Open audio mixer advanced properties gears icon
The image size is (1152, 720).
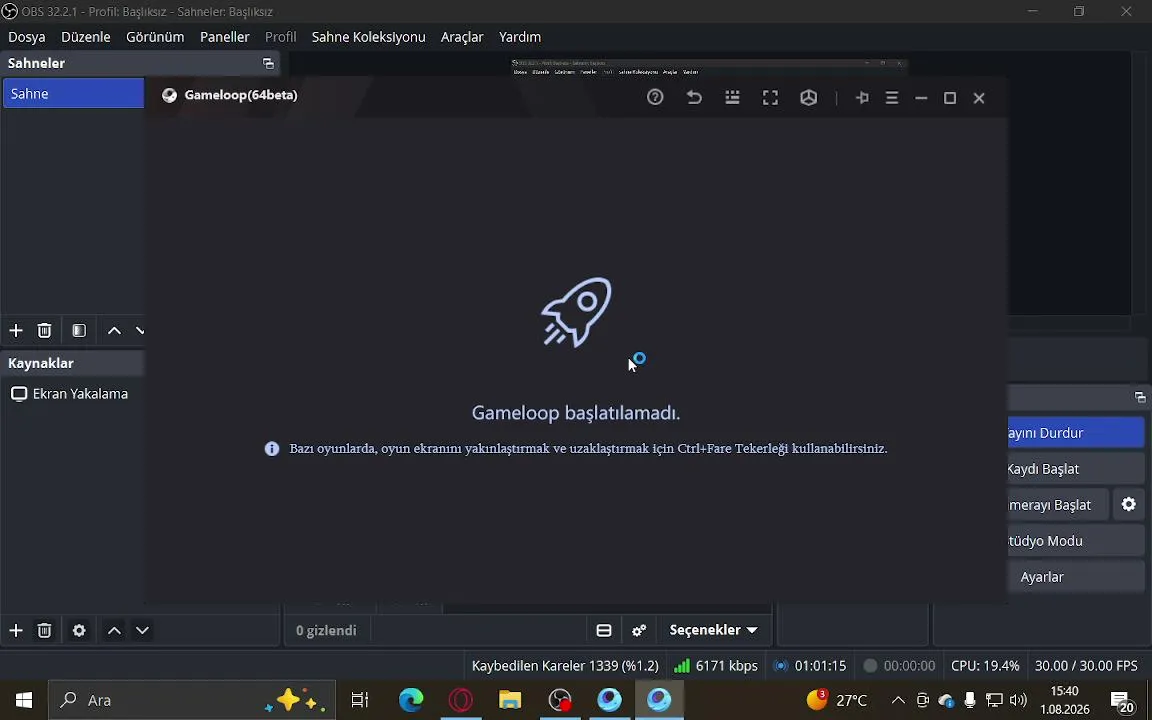point(639,630)
